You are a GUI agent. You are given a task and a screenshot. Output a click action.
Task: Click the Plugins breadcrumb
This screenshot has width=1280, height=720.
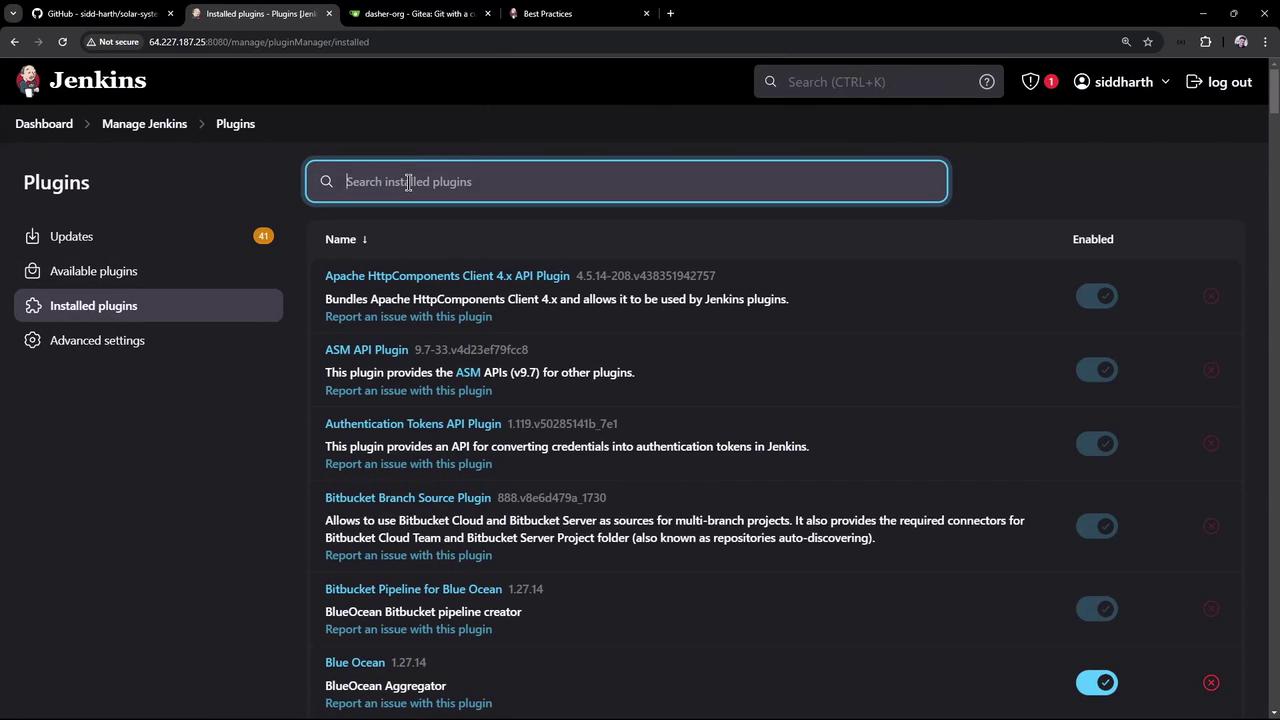point(235,124)
